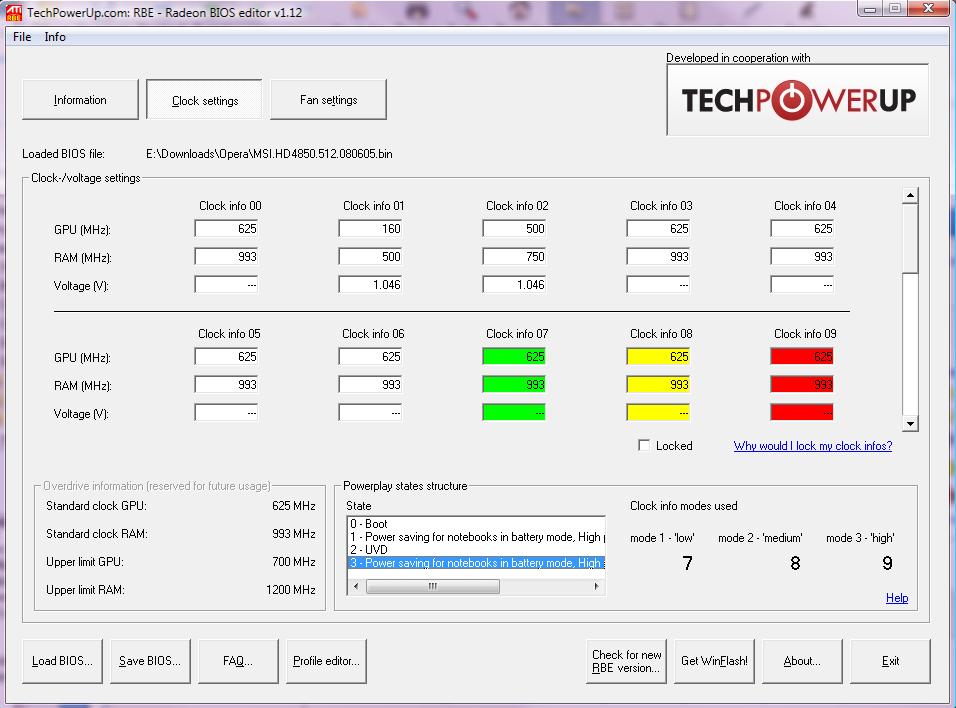Edit Clock info 01 RAM value 500
This screenshot has height=708, width=956.
coord(370,257)
